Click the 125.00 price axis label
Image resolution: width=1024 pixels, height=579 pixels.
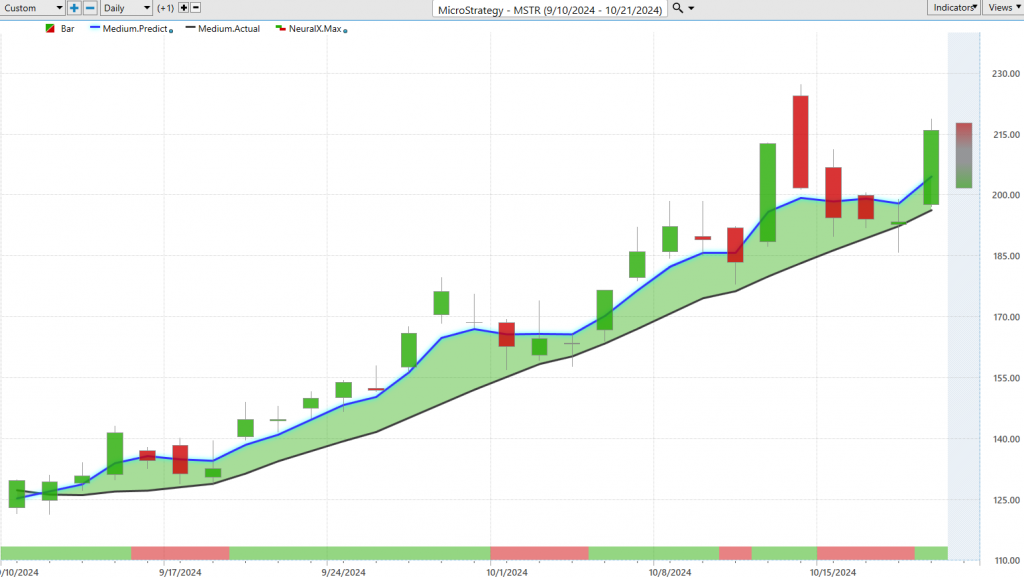click(1006, 500)
